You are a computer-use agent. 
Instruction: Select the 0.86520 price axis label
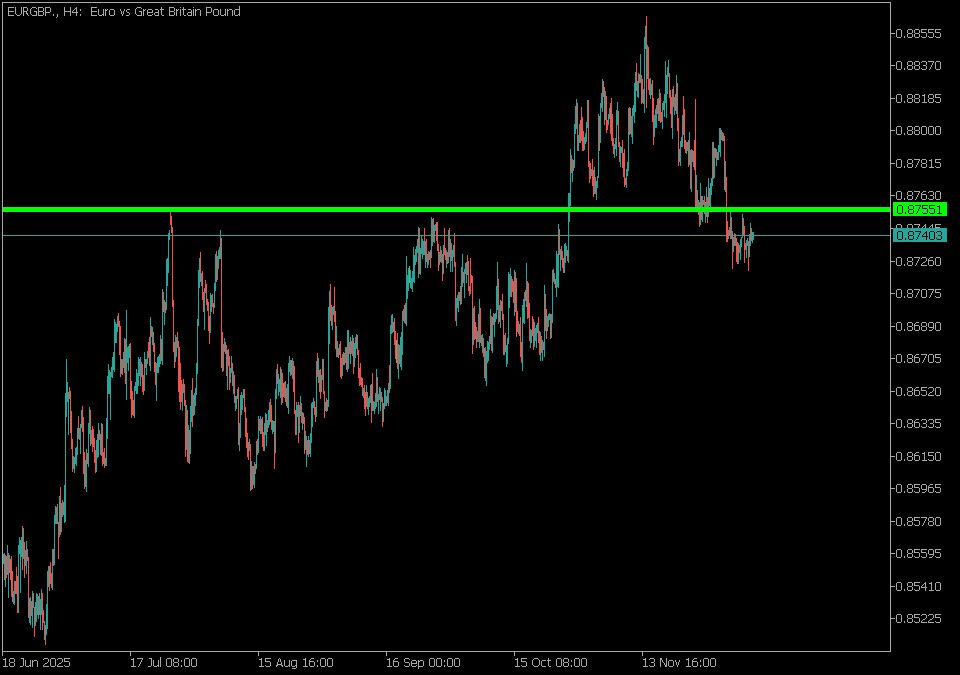(921, 391)
